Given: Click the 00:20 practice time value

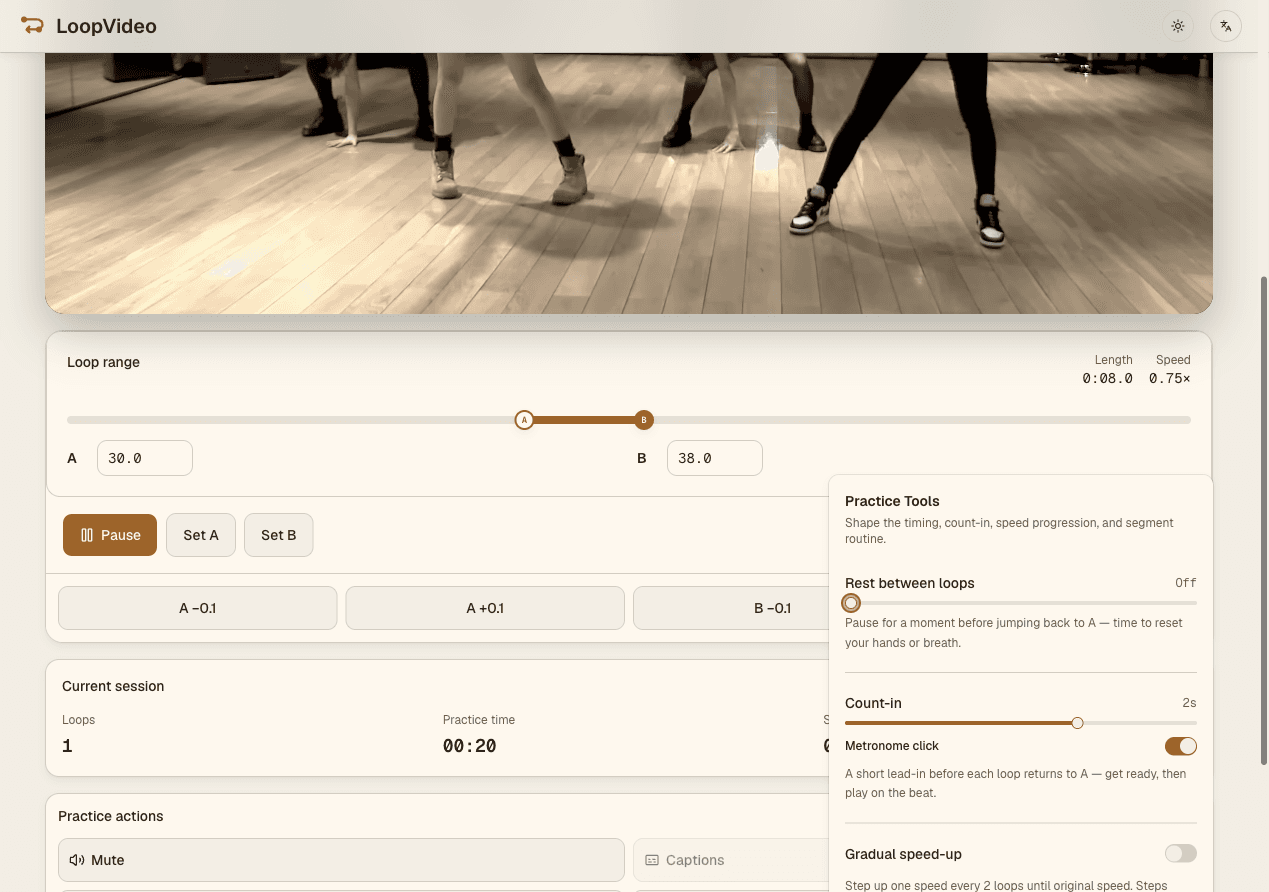Looking at the screenshot, I should click(x=470, y=746).
